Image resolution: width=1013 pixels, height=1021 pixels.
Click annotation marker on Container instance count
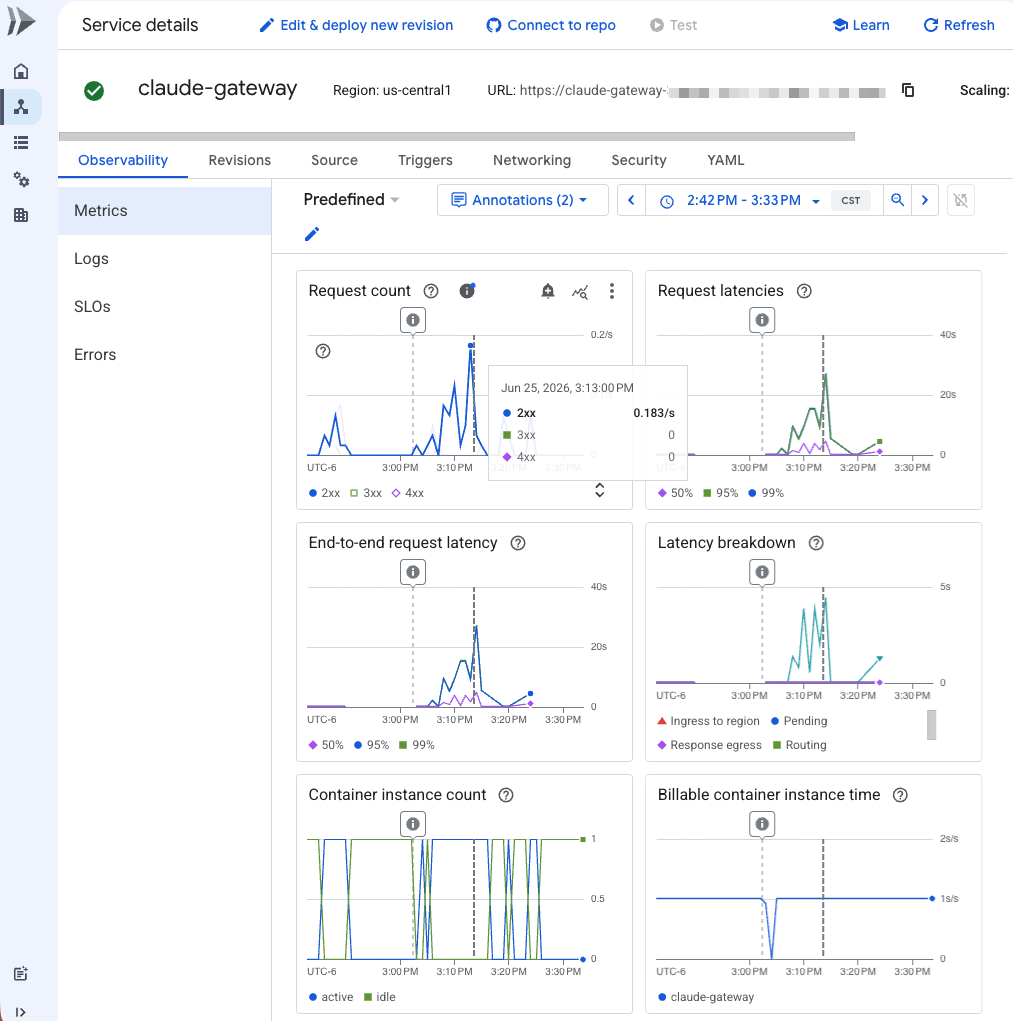(413, 824)
